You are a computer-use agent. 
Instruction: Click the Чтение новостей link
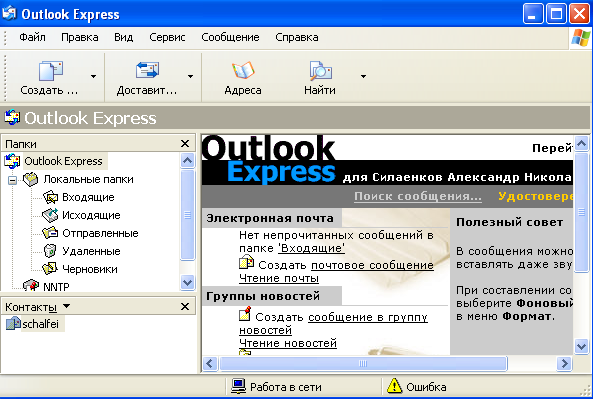tap(288, 343)
